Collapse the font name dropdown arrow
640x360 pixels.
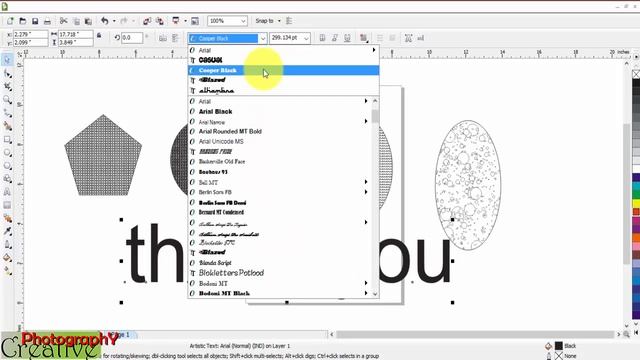click(x=263, y=38)
